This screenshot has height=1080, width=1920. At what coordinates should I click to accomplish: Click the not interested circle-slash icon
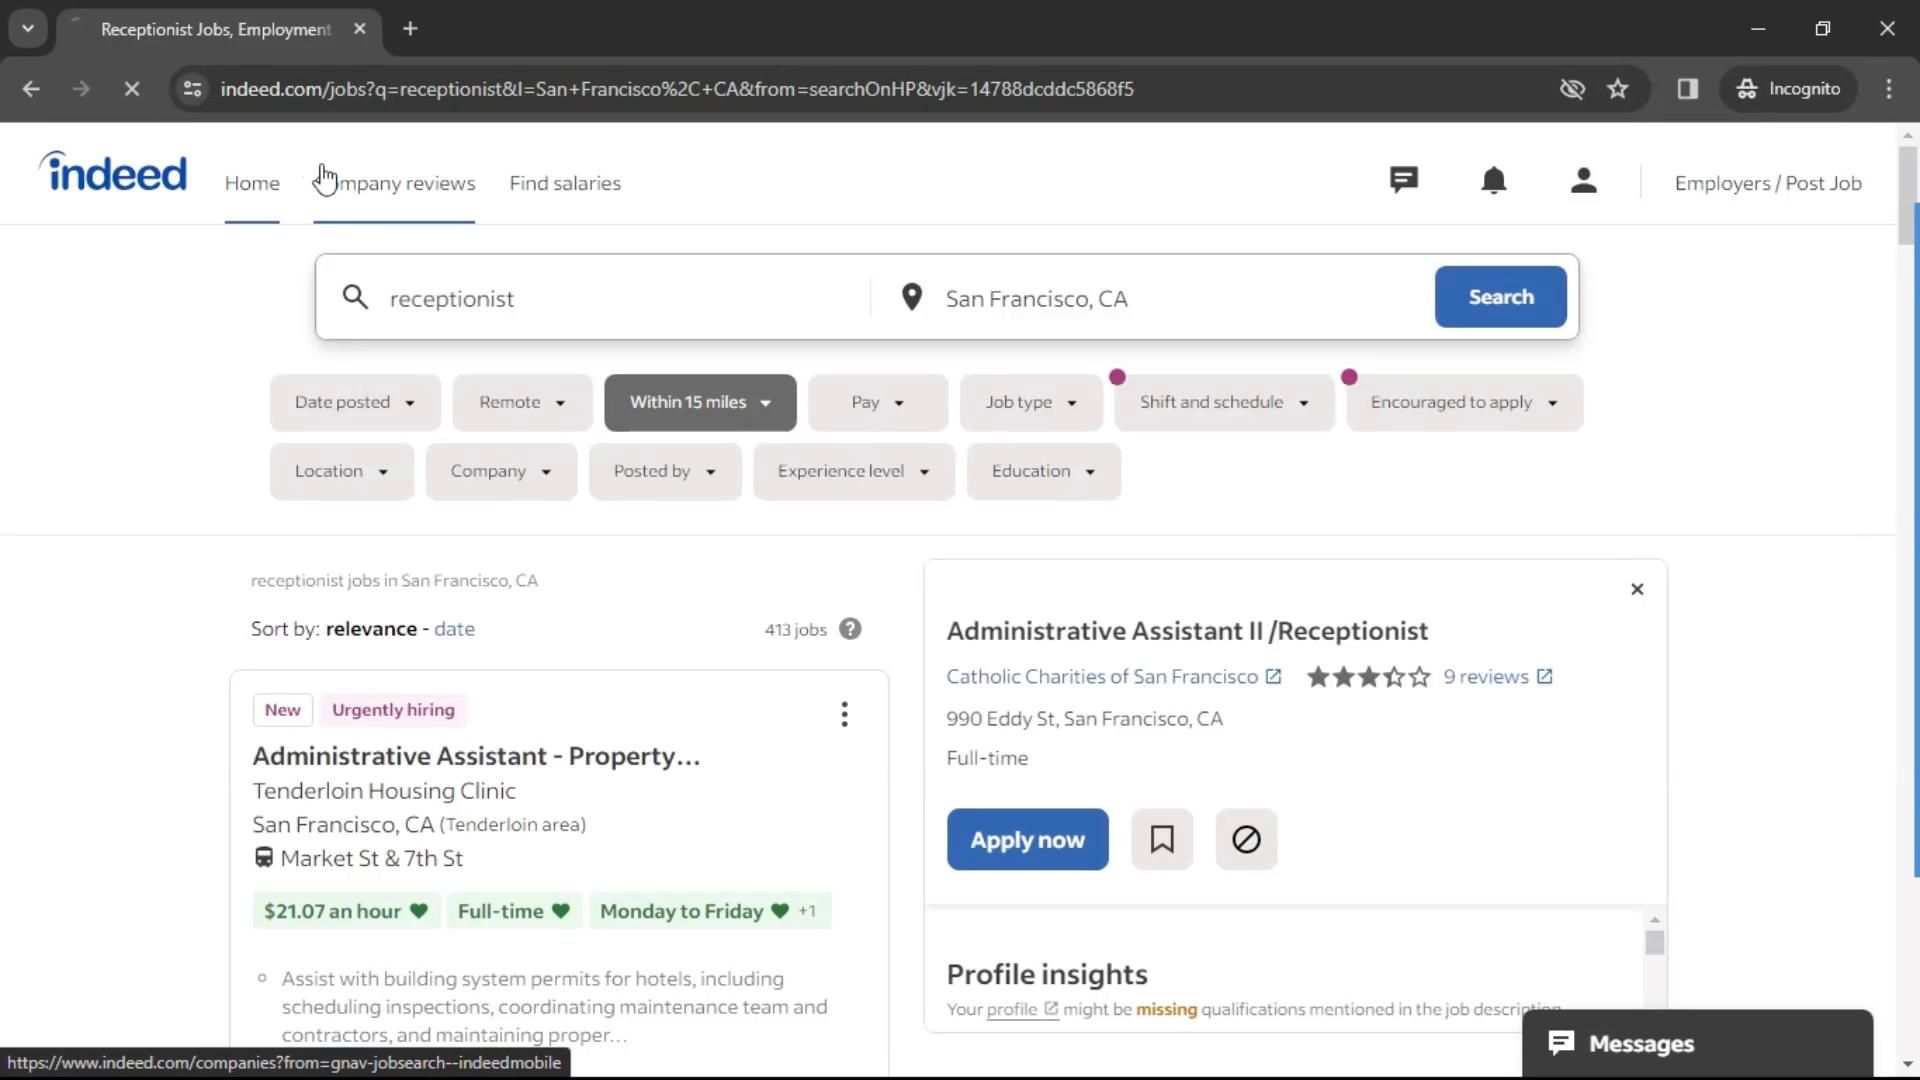click(1246, 839)
